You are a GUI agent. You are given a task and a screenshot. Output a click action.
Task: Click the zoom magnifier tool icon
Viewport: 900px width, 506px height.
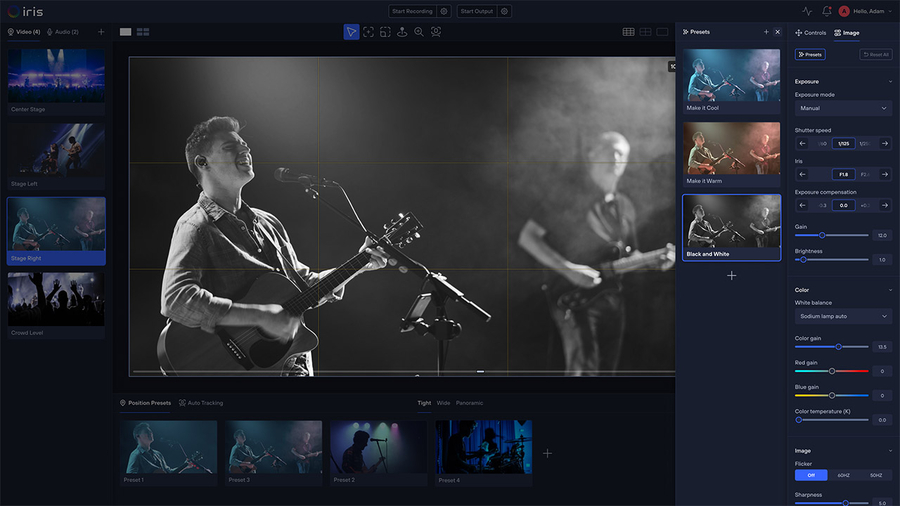(x=419, y=32)
